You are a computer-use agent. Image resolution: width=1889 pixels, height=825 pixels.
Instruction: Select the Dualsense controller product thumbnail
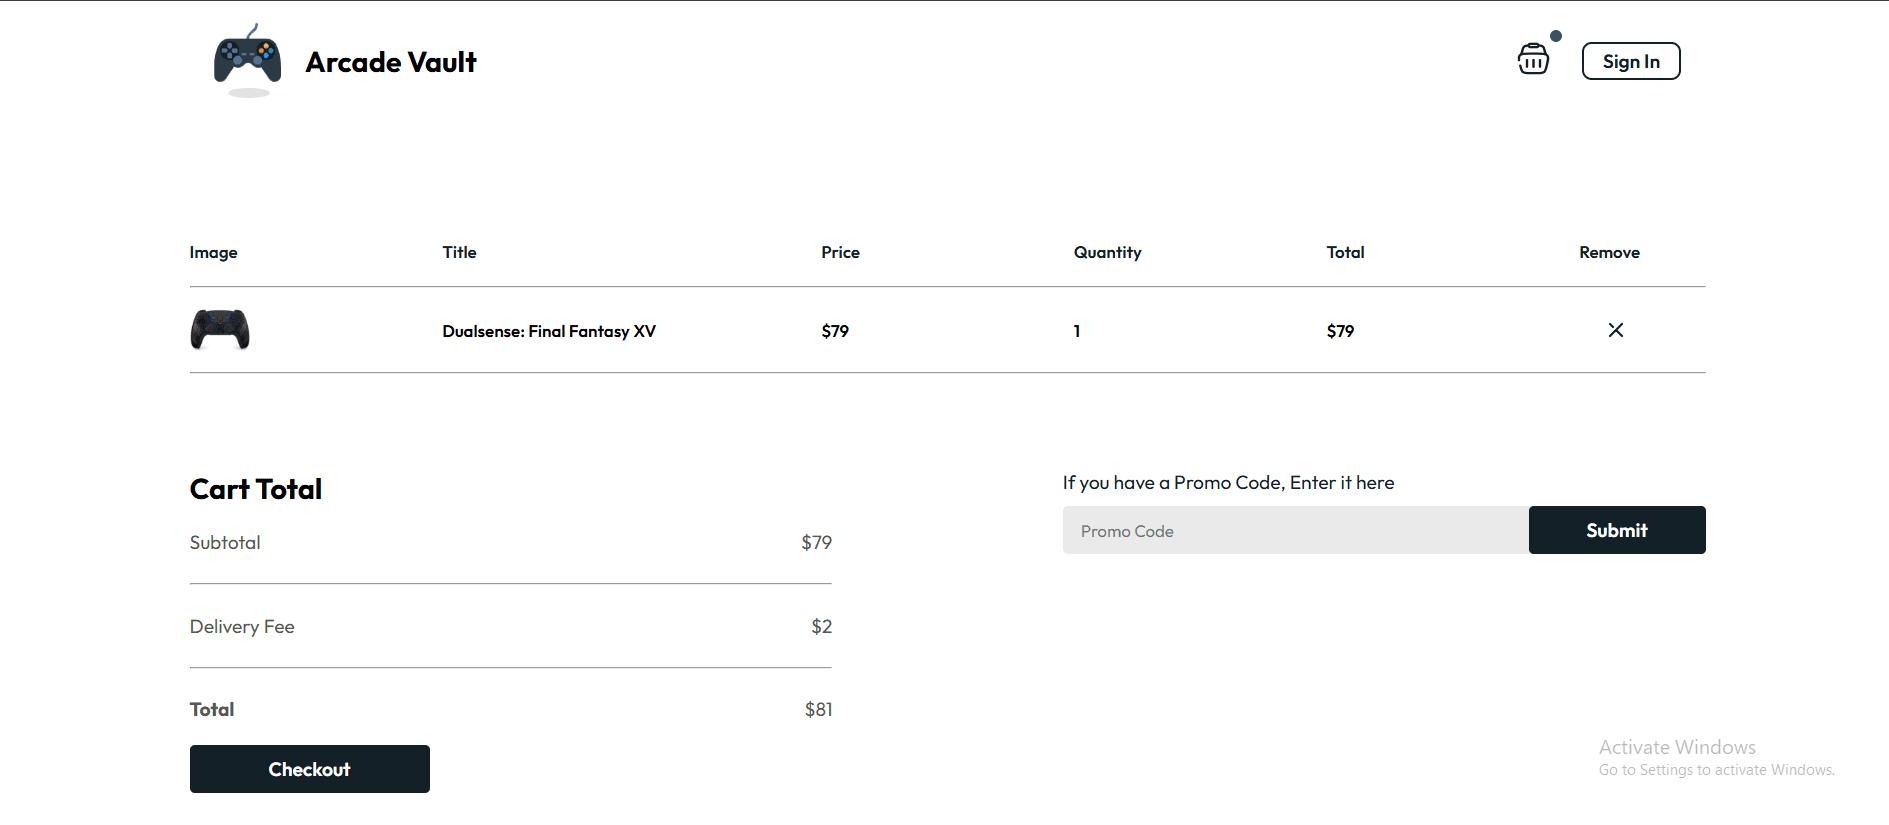220,330
